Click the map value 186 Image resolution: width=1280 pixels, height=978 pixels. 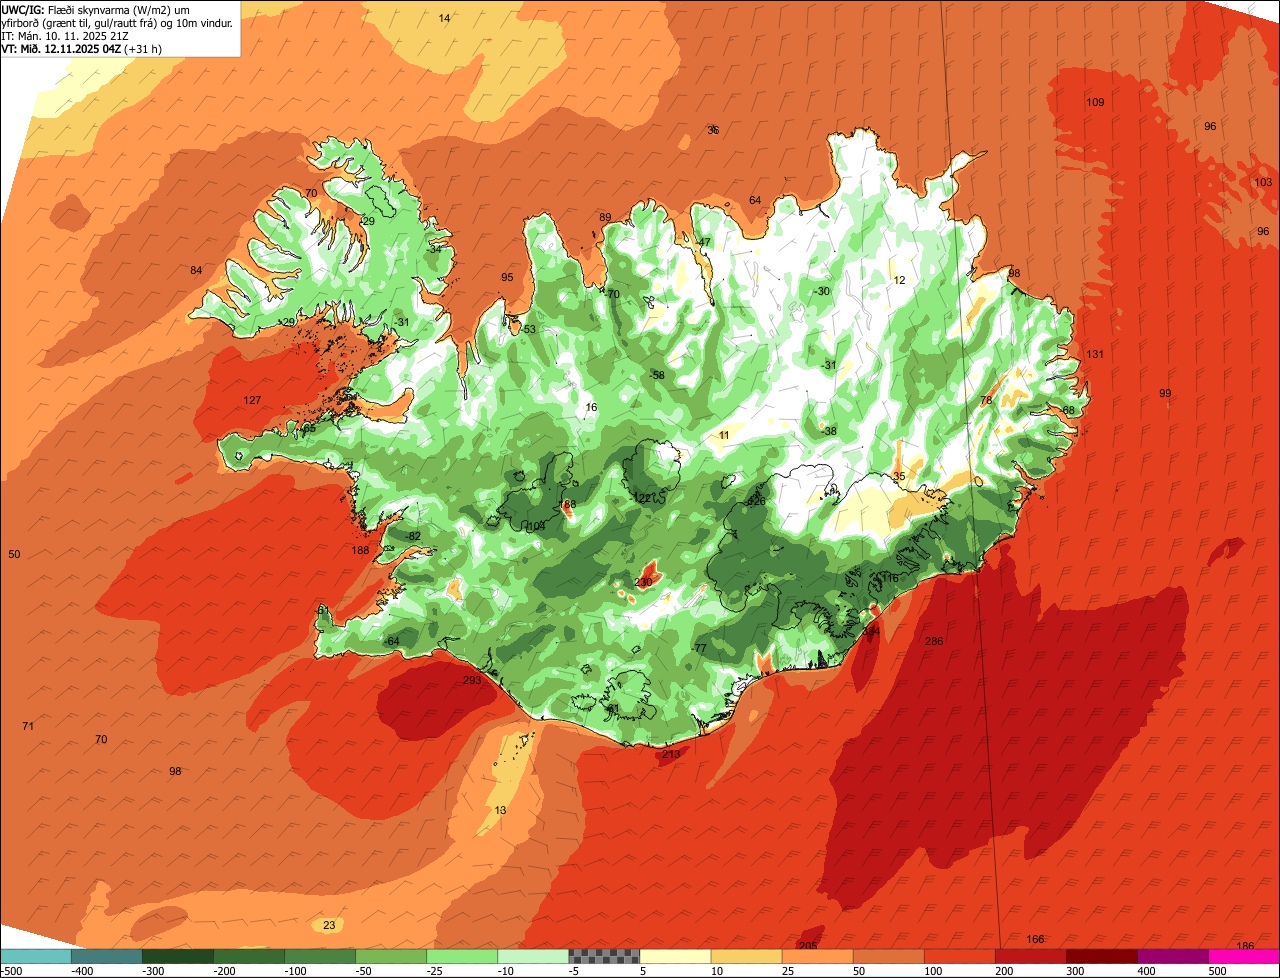[1245, 946]
